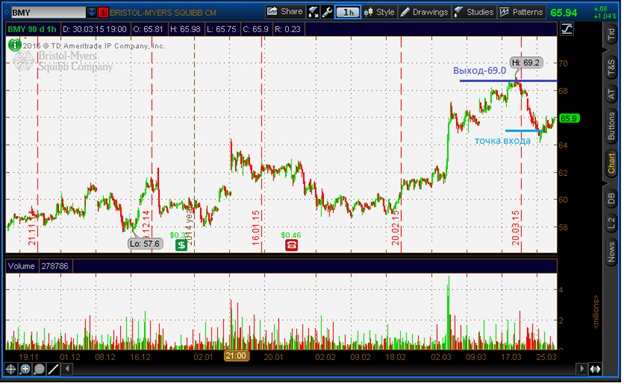The height and width of the screenshot is (386, 624).
Task: Select the line drawing tool icon
Action: [53, 370]
